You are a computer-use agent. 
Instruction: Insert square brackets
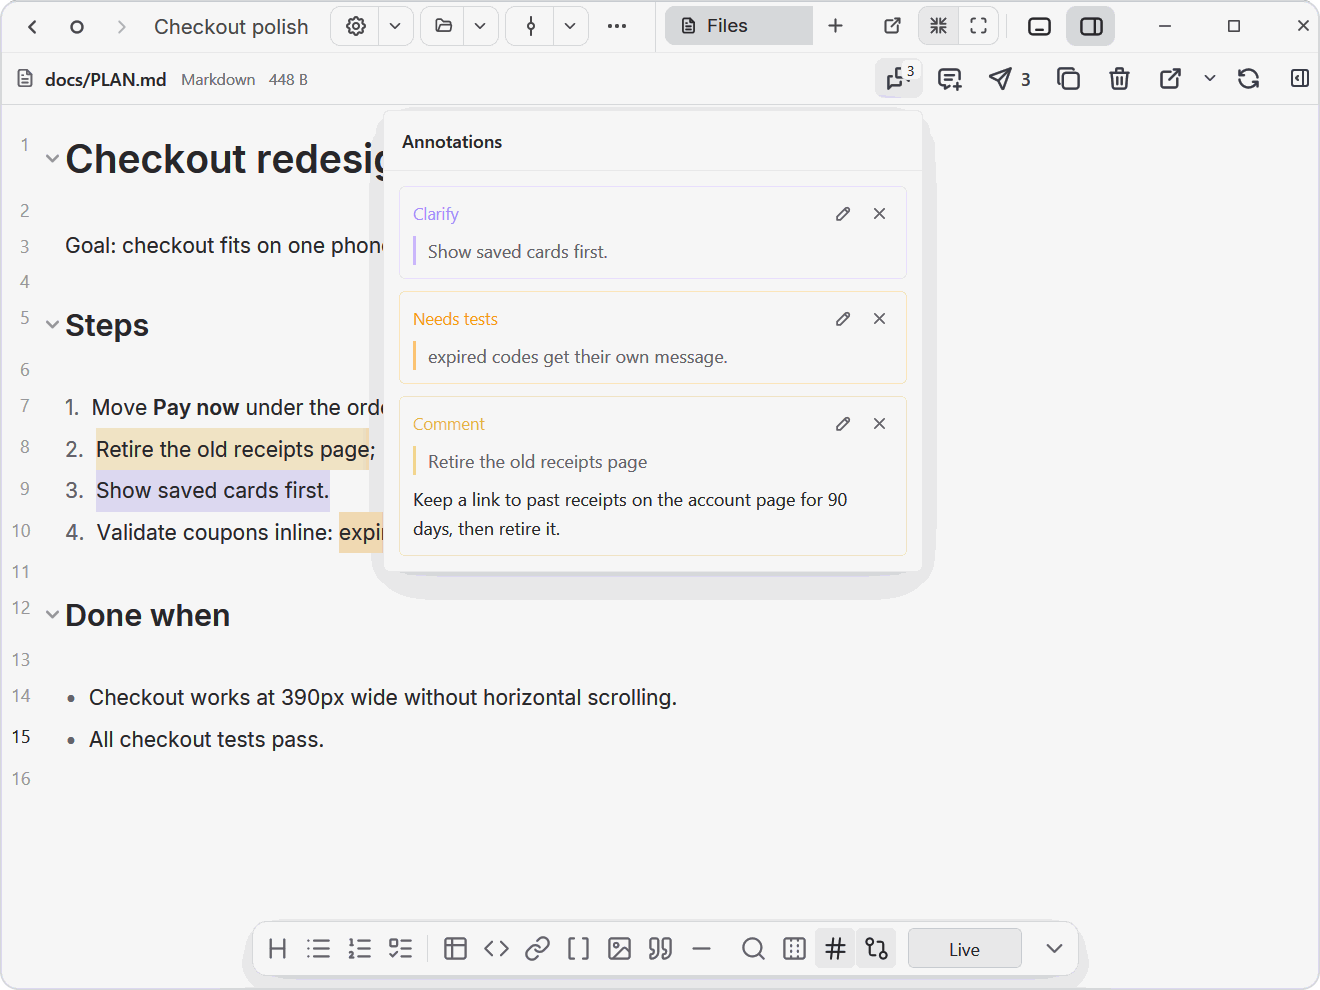tap(579, 949)
